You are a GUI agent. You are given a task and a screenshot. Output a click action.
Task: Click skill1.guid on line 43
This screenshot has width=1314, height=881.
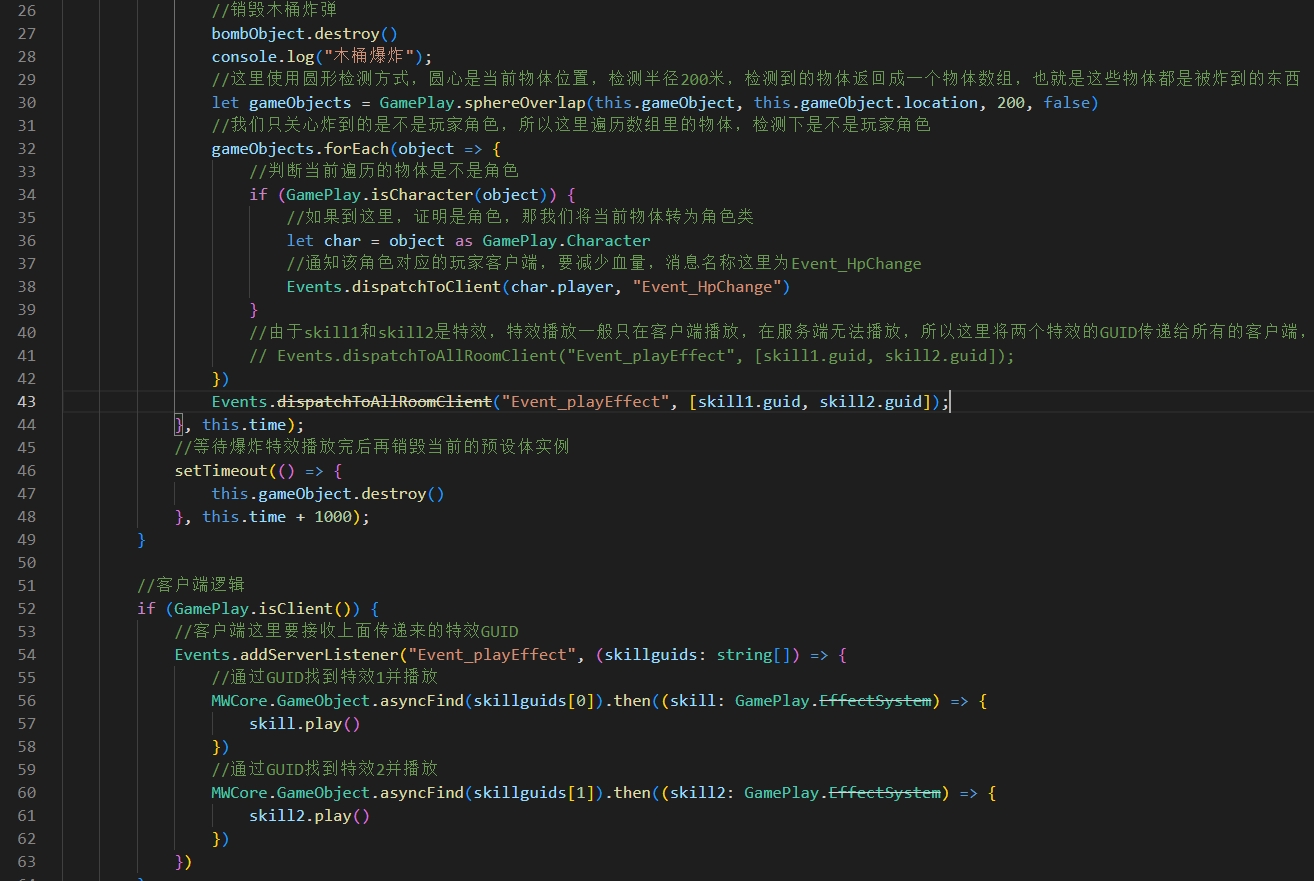tap(749, 402)
